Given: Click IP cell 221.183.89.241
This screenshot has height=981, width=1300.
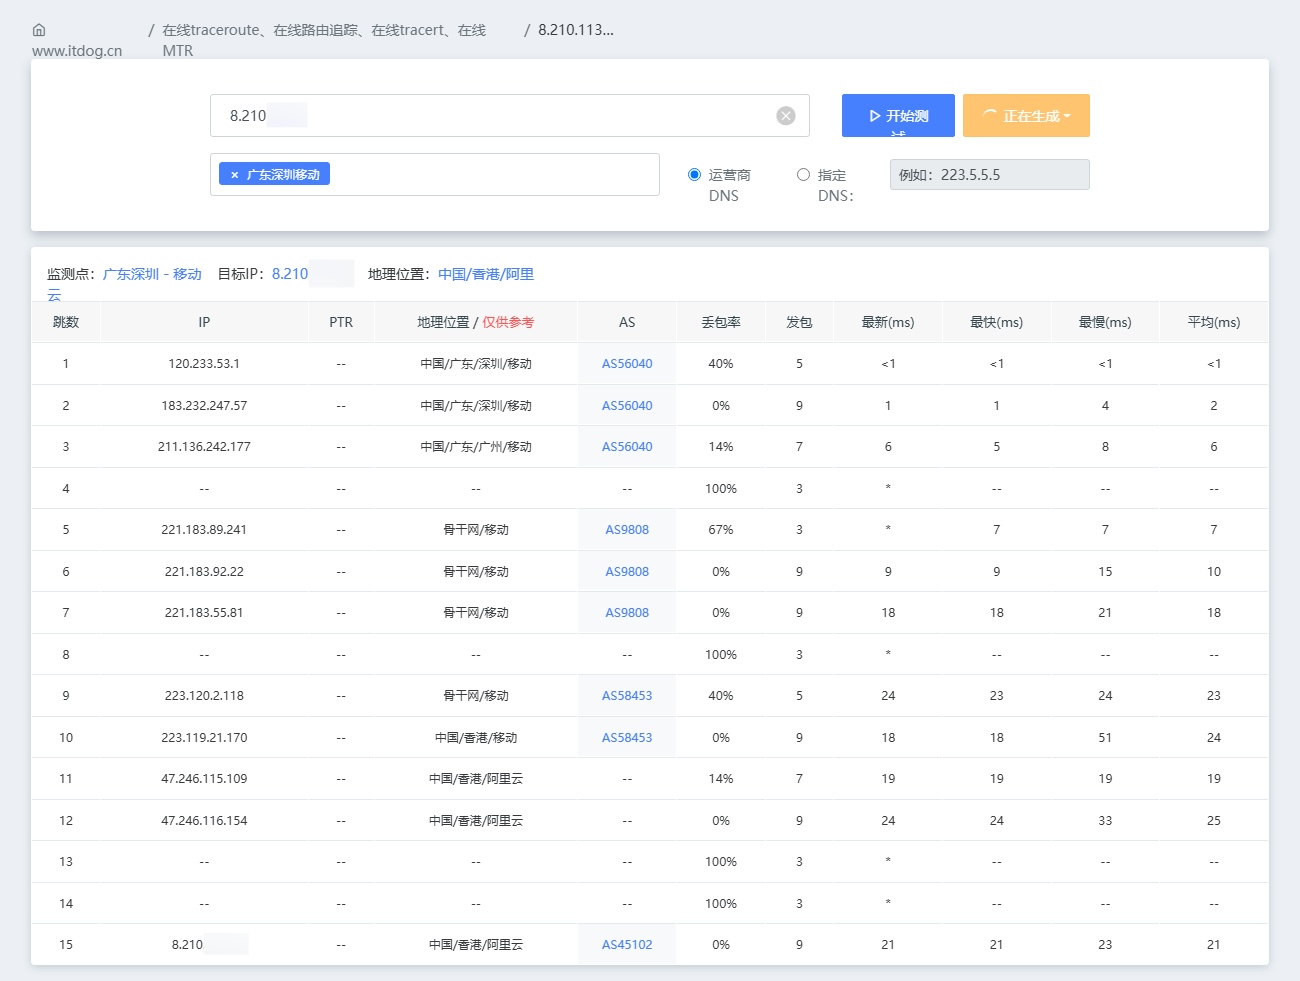Looking at the screenshot, I should (x=204, y=530).
